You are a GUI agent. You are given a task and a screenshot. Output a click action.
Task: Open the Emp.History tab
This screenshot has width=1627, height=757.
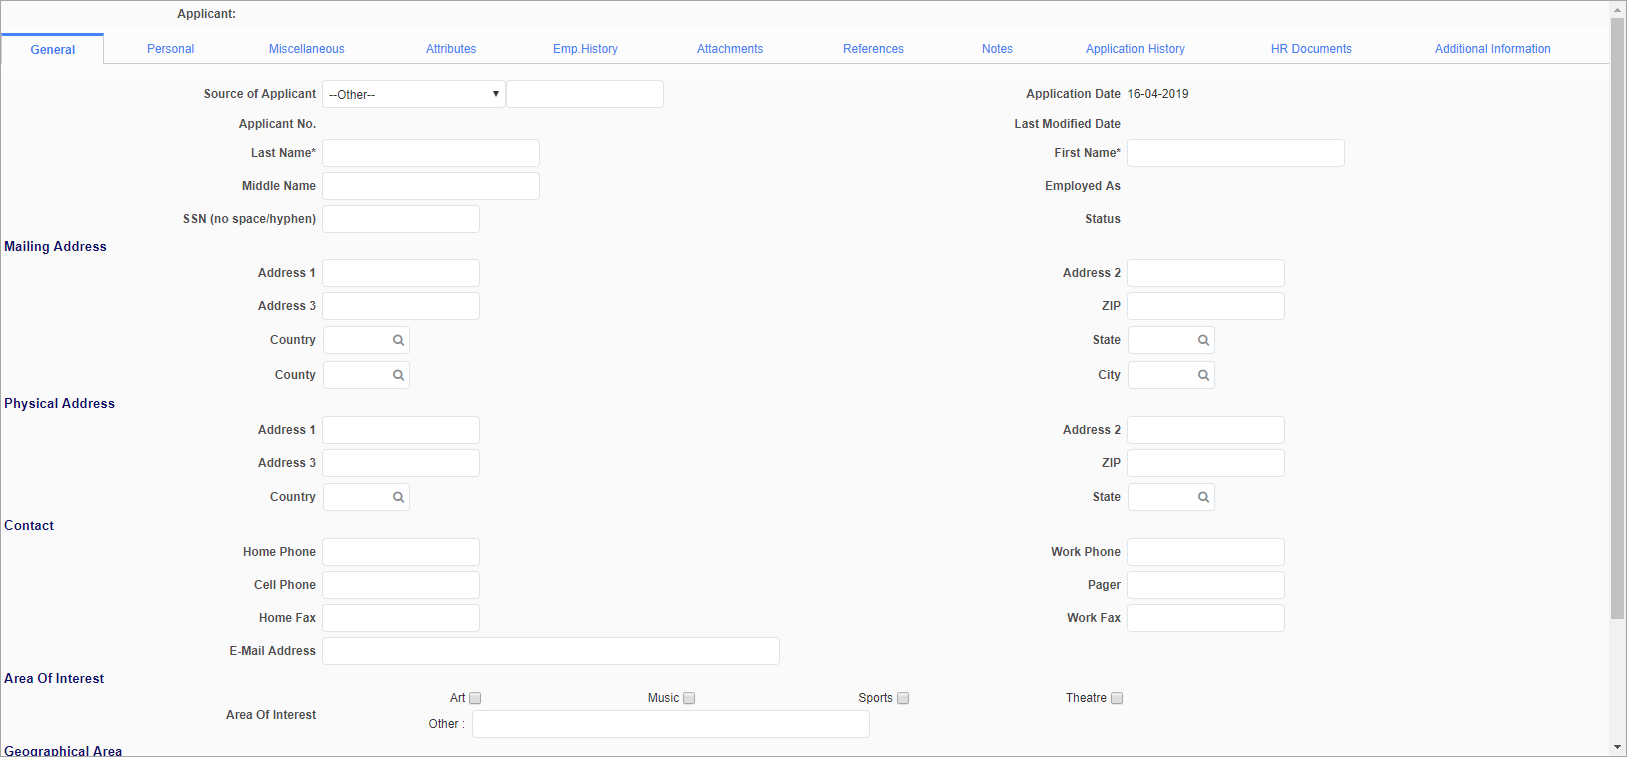point(585,49)
